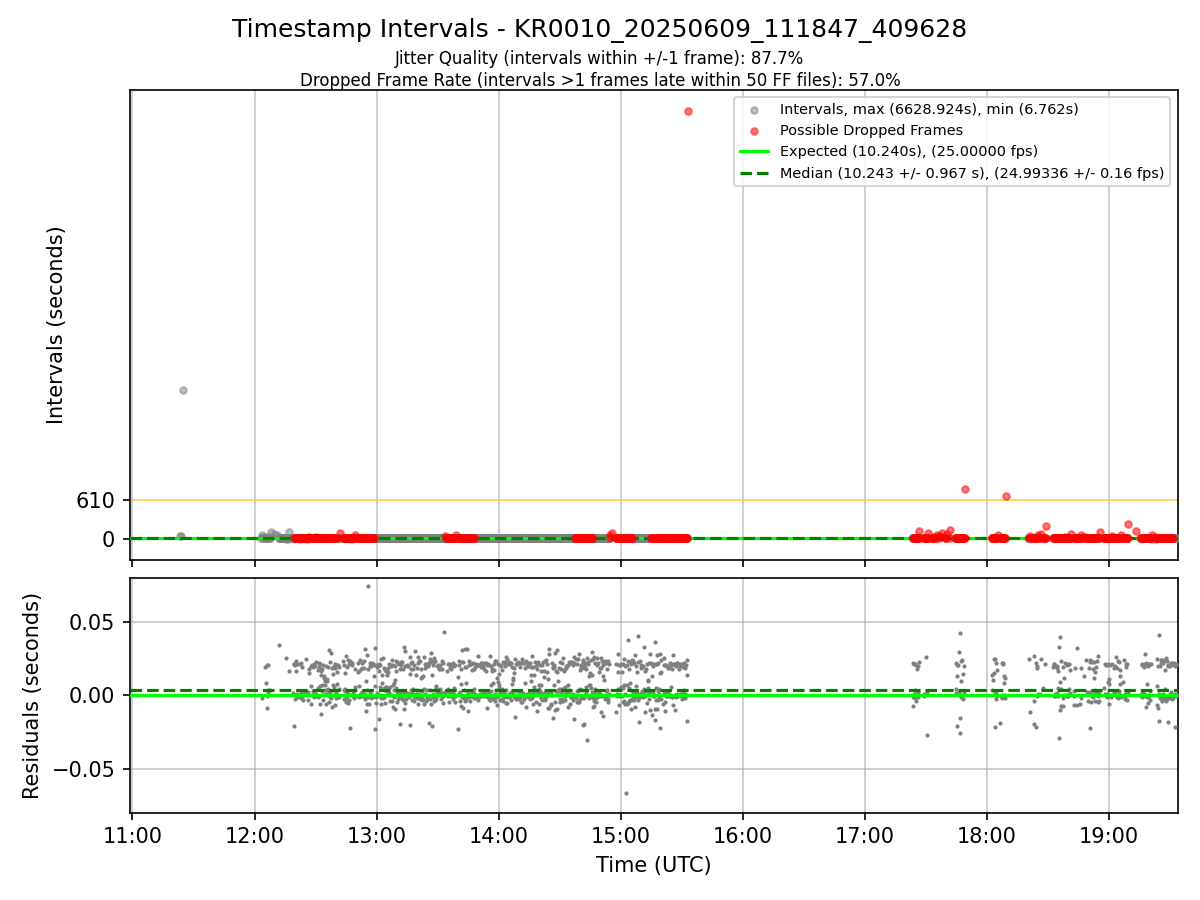Select the 'Jitter Quality' 87.7% subtitle line
Image resolution: width=1200 pixels, height=900 pixels.
(599, 58)
